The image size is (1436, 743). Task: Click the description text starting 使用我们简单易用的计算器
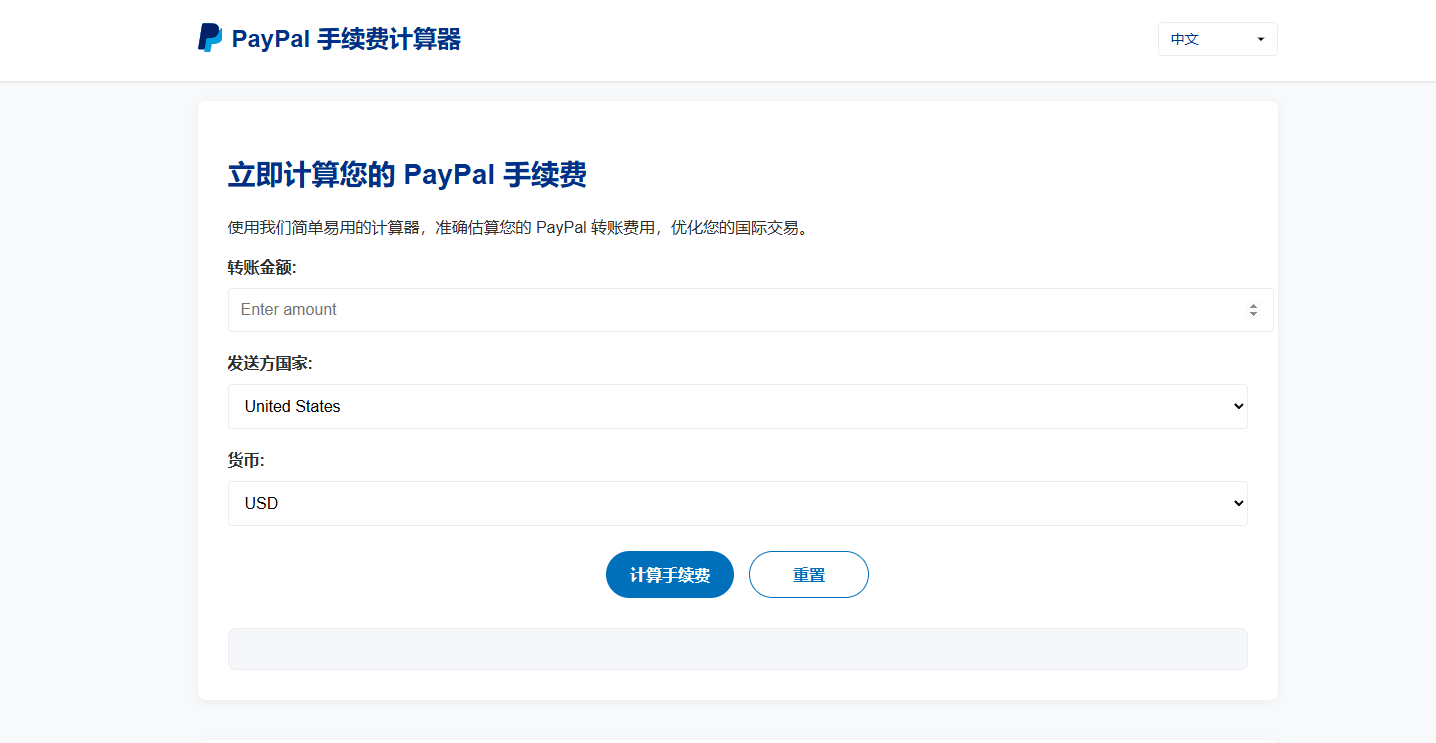click(518, 227)
